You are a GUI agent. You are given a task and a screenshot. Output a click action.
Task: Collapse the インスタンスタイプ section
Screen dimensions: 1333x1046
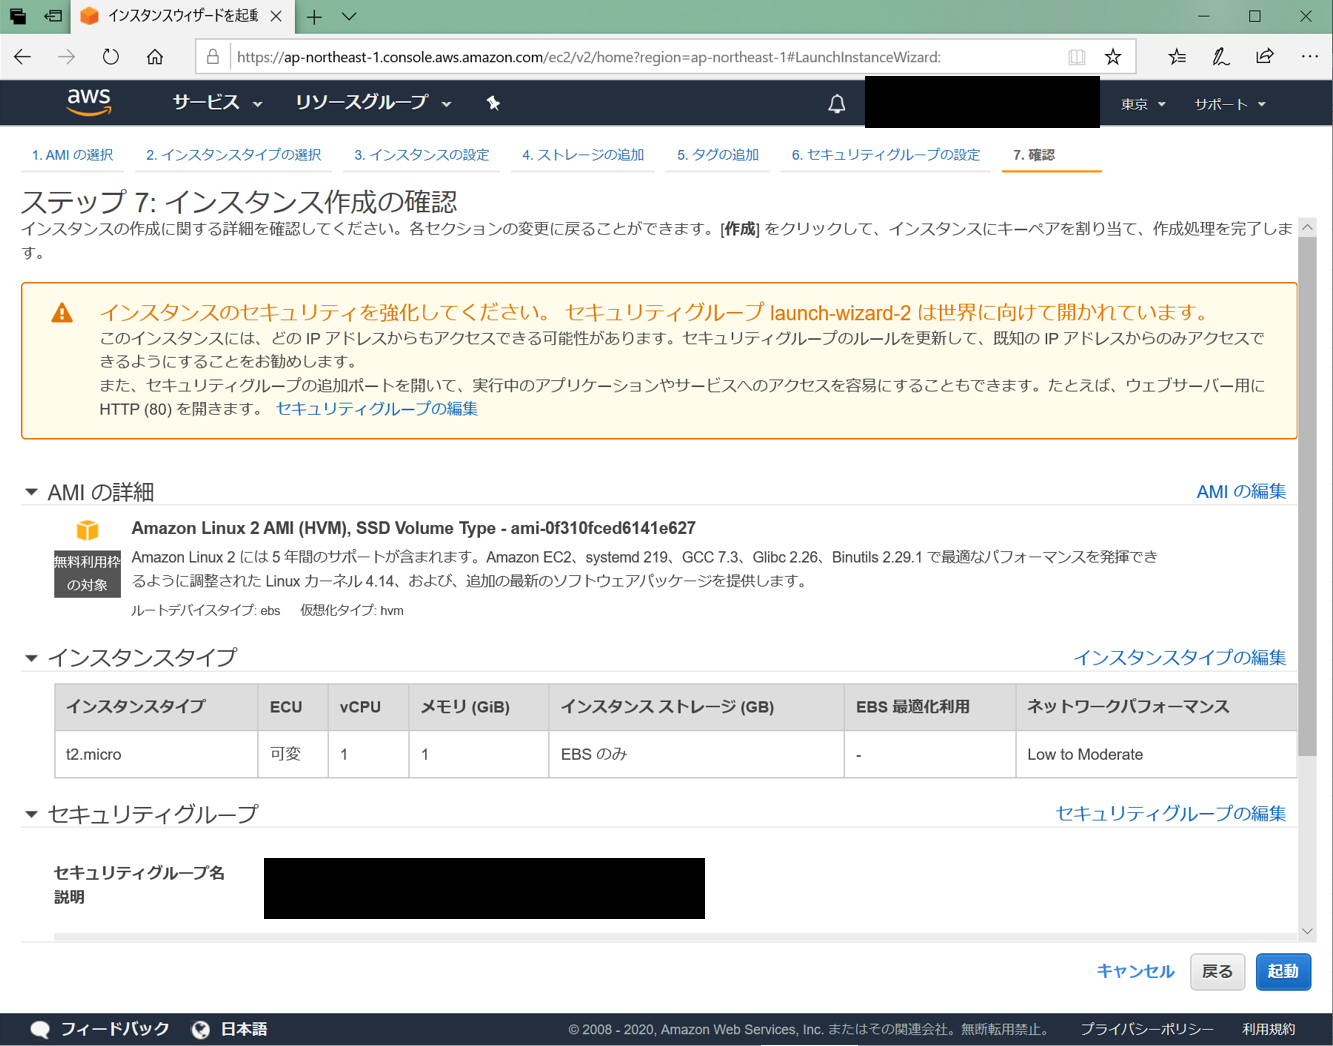point(31,658)
